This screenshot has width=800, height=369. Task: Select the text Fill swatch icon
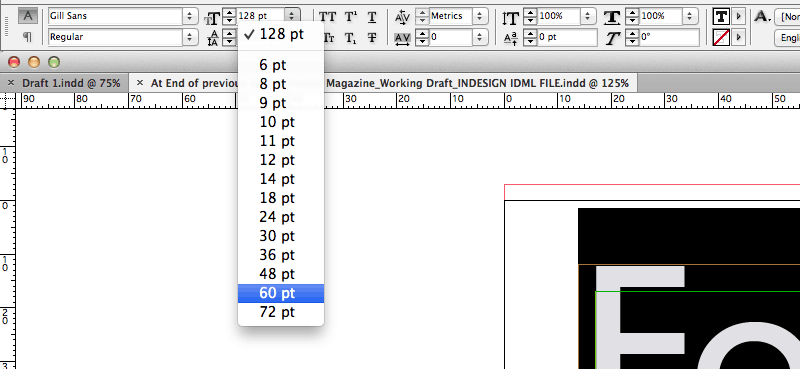(721, 16)
